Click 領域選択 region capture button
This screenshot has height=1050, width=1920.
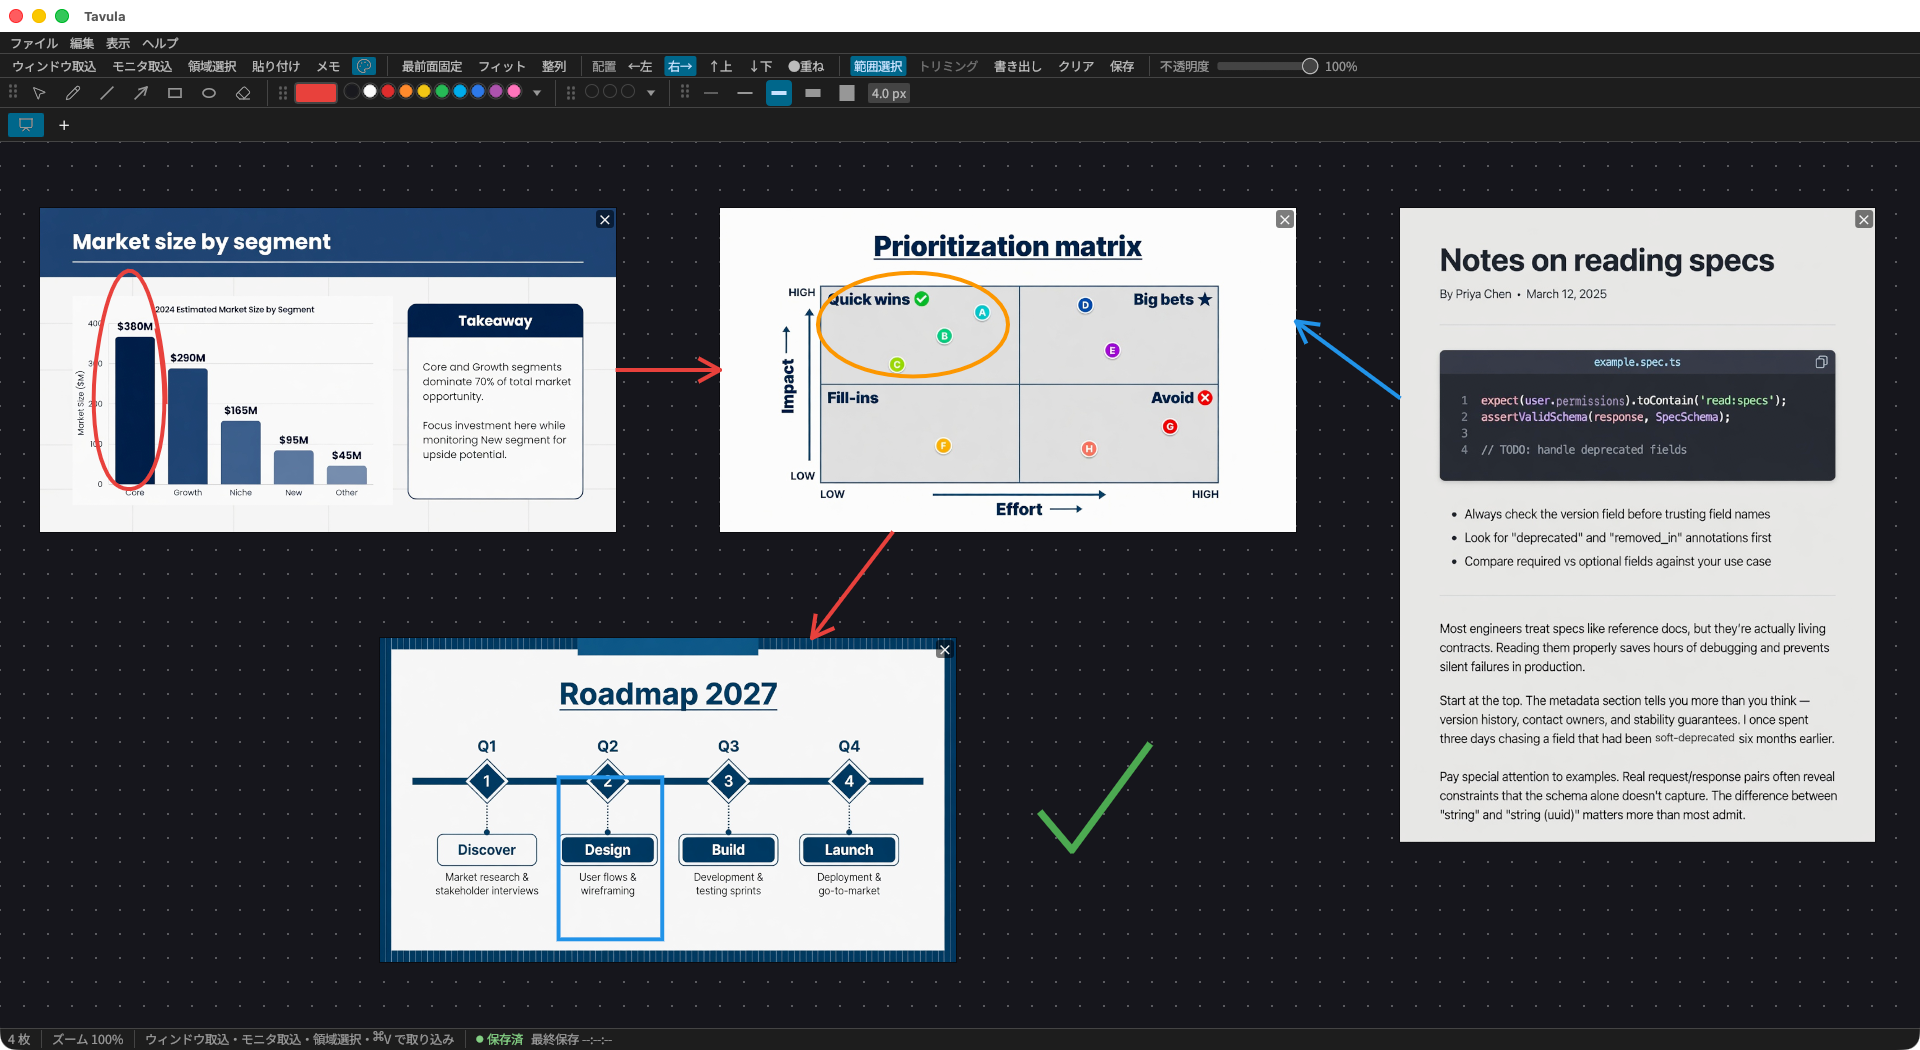click(212, 66)
